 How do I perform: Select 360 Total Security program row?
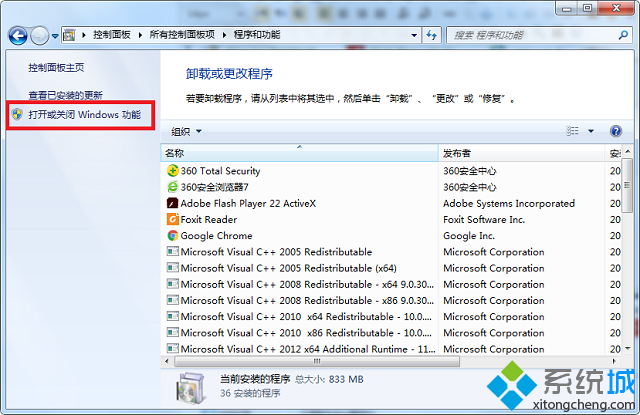tap(391, 171)
